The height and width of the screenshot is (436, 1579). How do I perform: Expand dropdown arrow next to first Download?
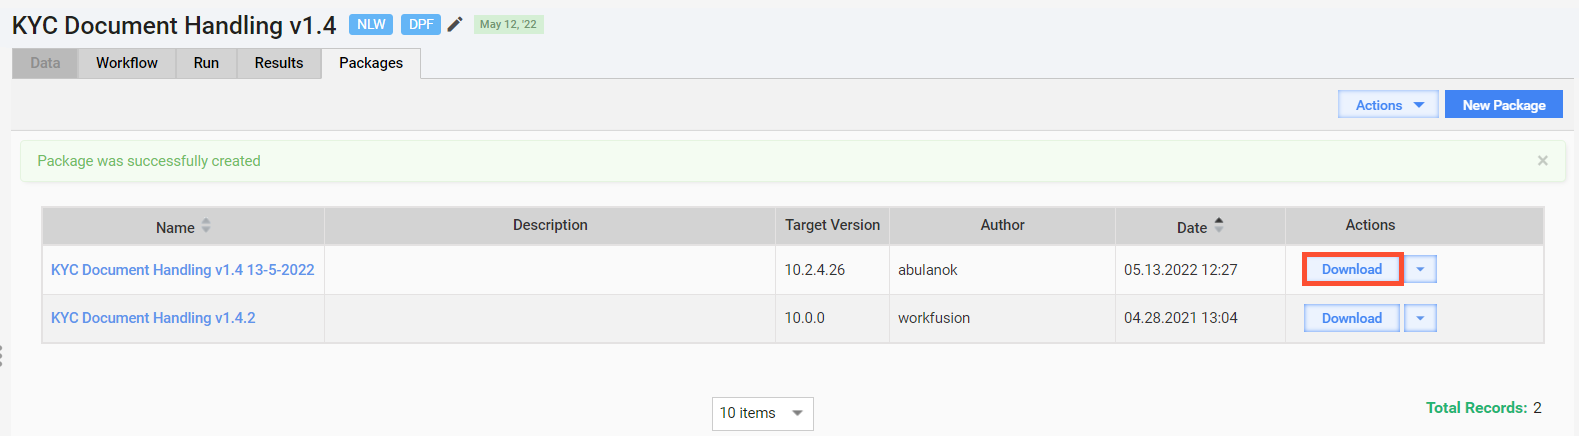click(x=1420, y=269)
